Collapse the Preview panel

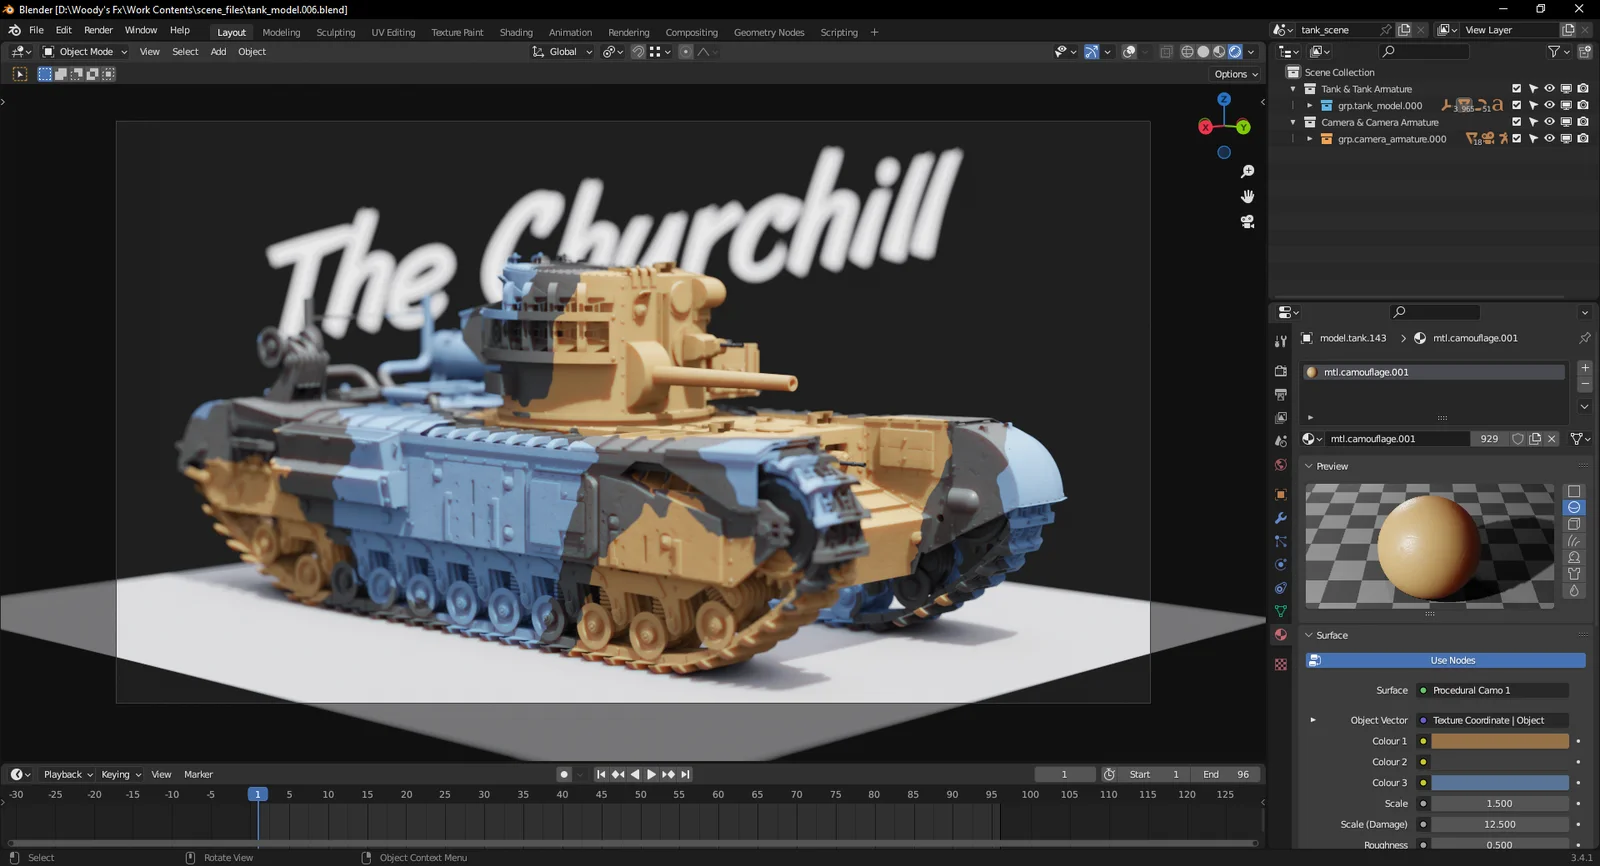click(1308, 466)
